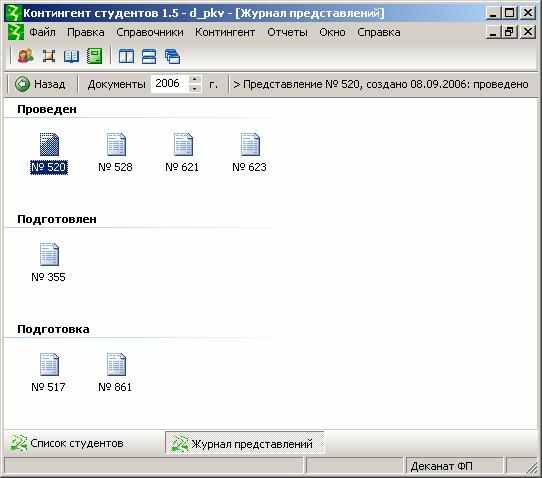This screenshot has width=542, height=478.
Task: Select draft document № 861
Action: pos(115,373)
